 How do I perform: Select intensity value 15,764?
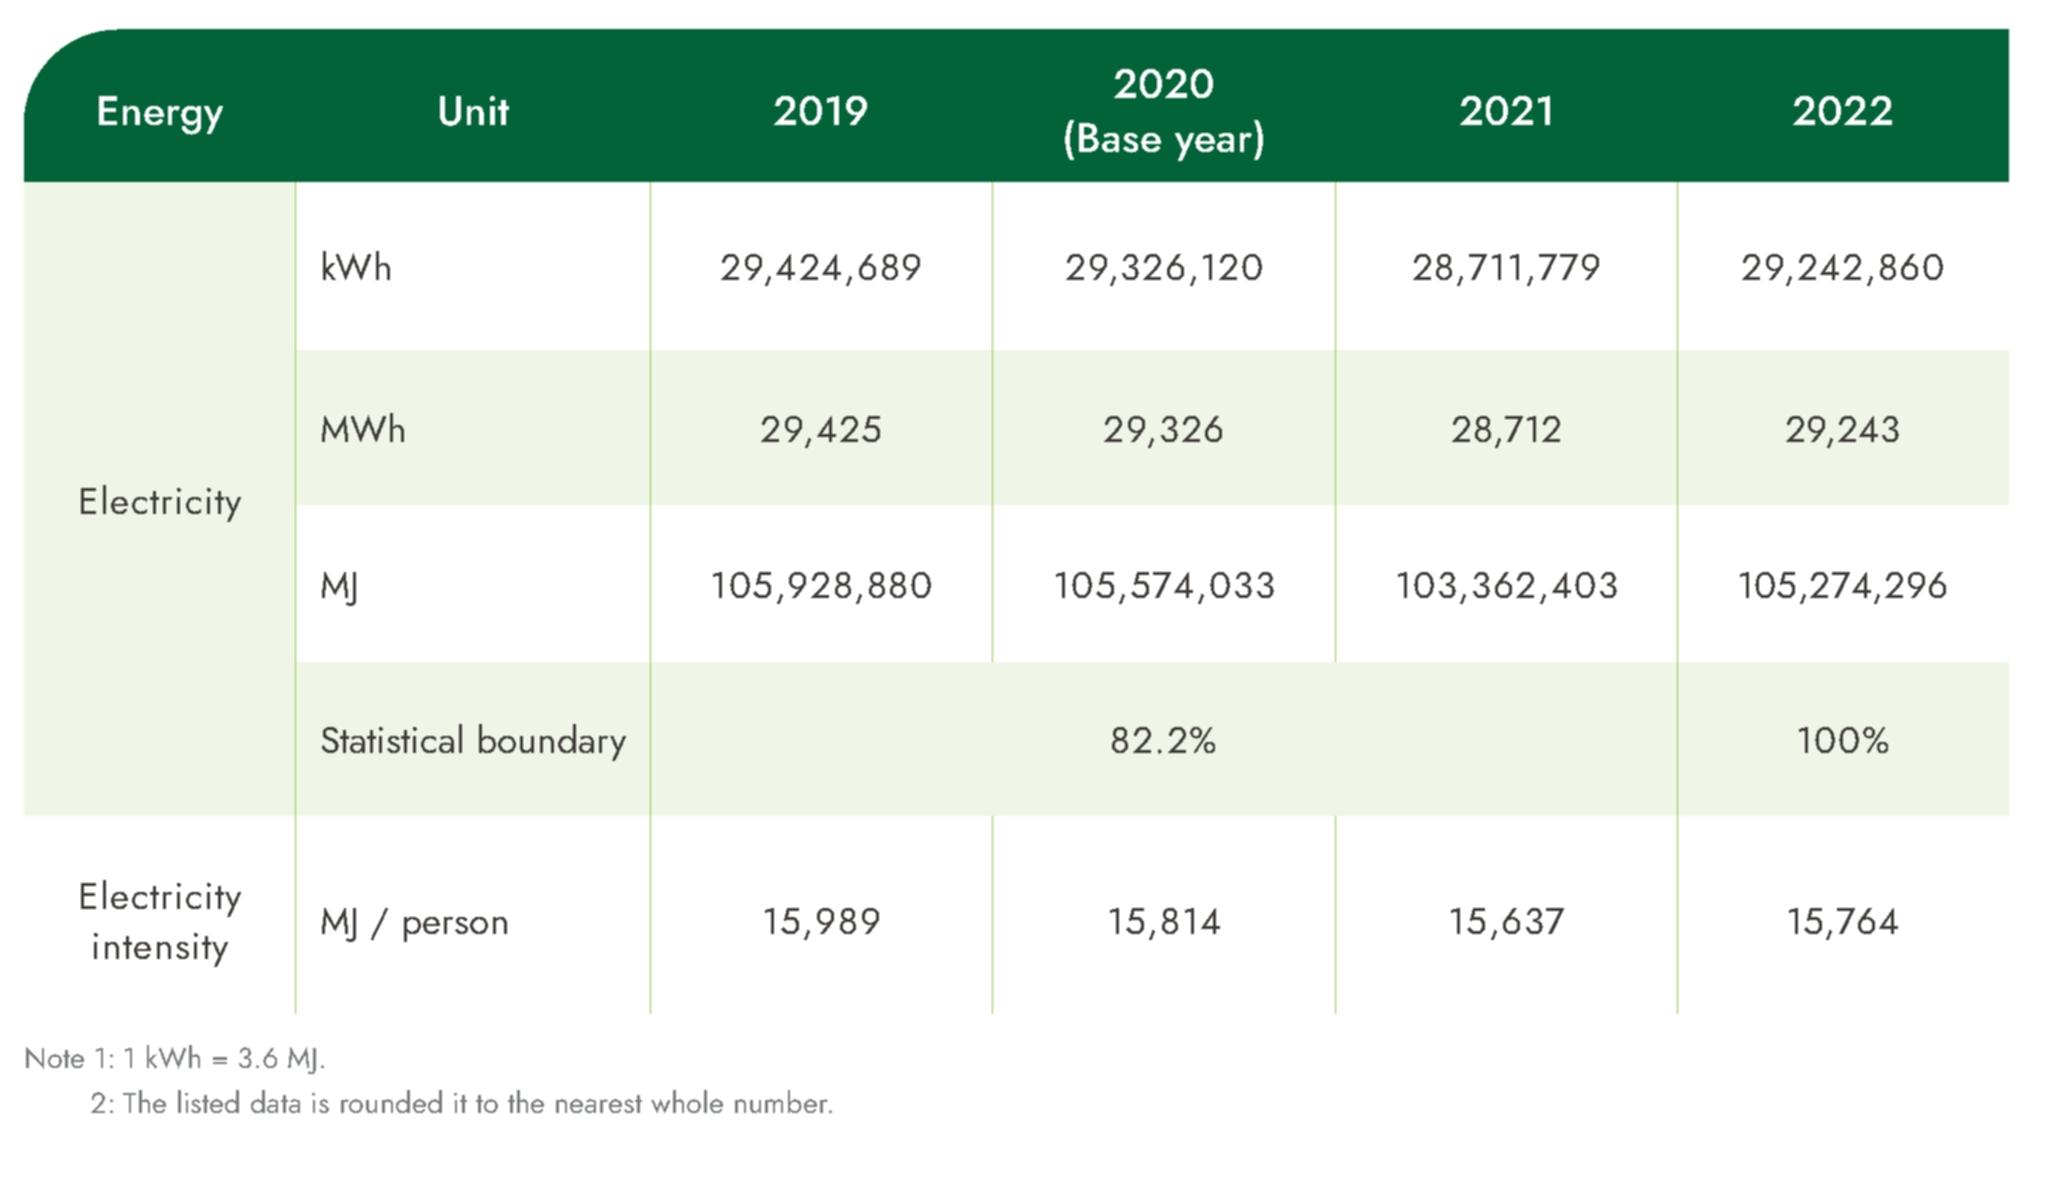pyautogui.click(x=1842, y=922)
